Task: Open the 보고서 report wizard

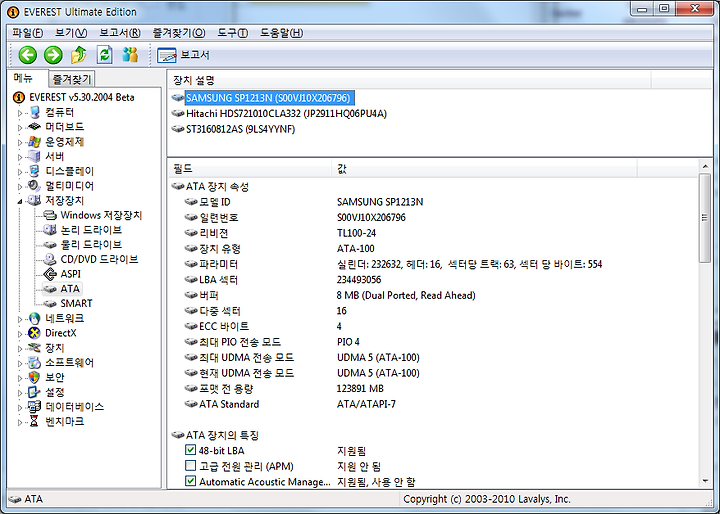Action: 183,55
